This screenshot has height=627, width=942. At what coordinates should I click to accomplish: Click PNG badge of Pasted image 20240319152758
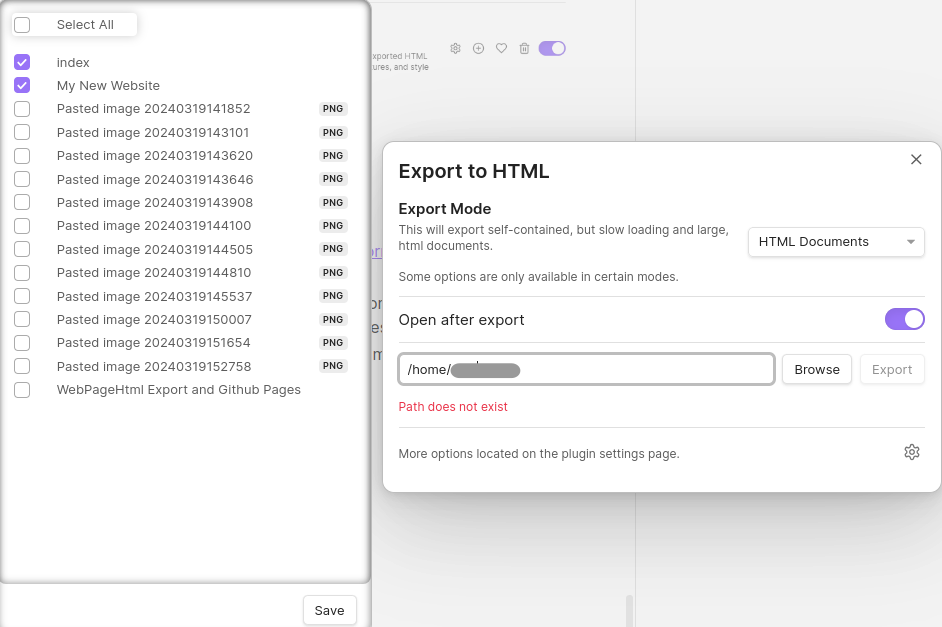(333, 366)
